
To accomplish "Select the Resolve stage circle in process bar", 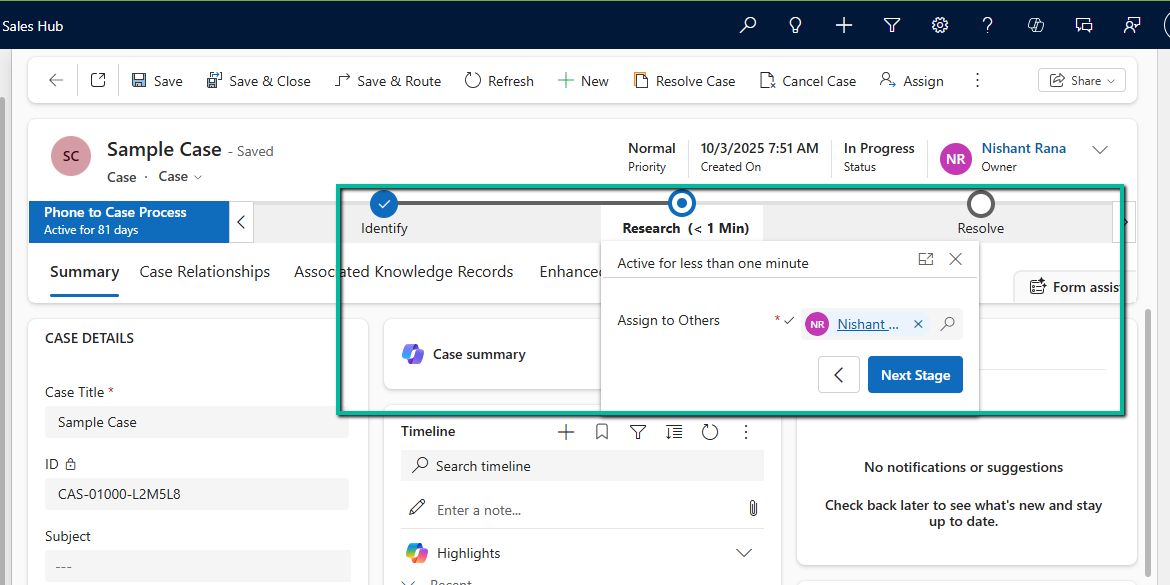I will point(981,204).
